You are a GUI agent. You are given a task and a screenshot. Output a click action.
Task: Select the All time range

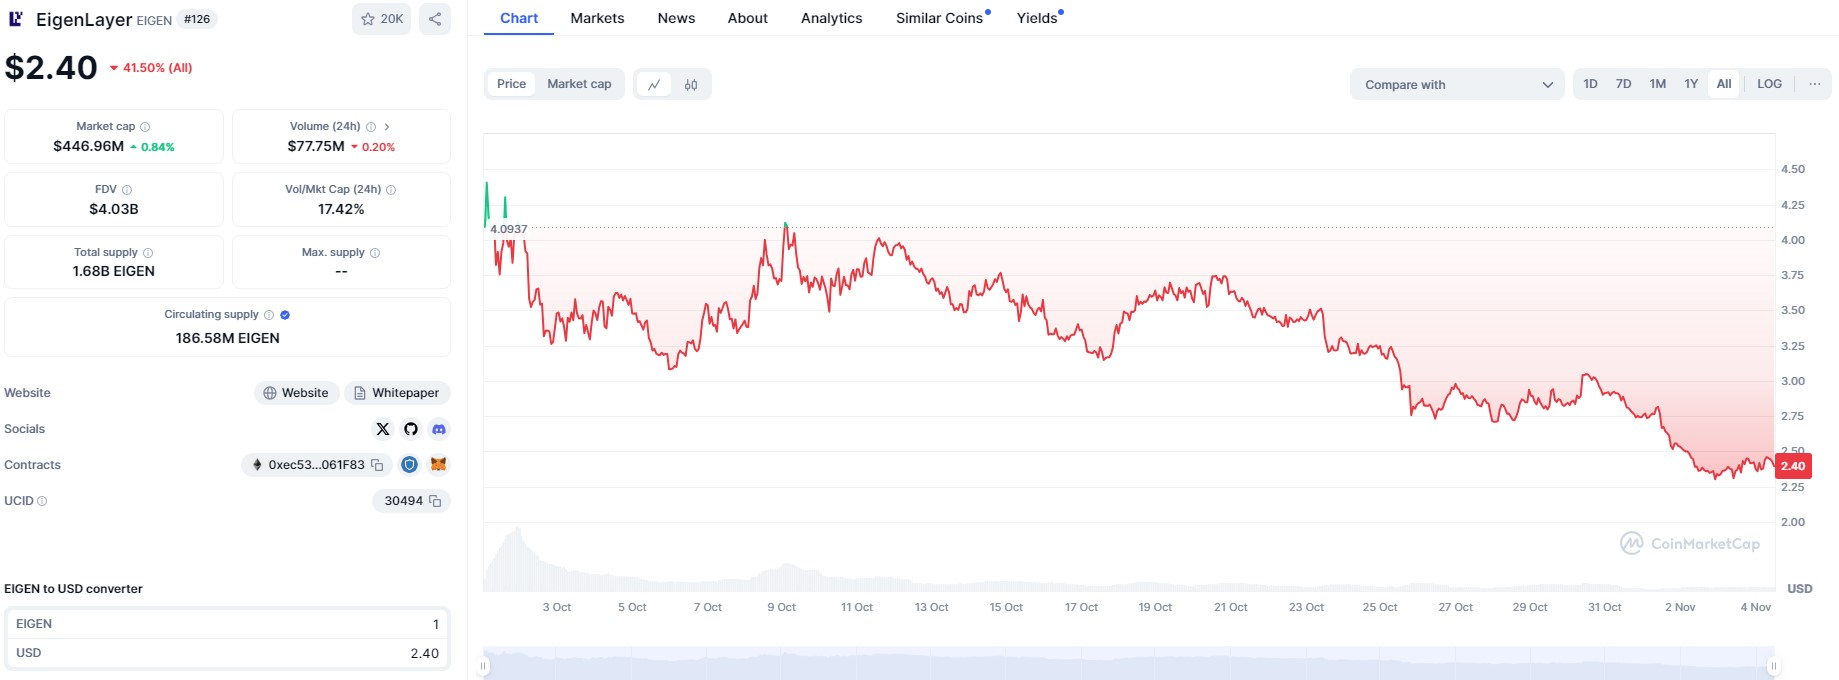pyautogui.click(x=1724, y=84)
